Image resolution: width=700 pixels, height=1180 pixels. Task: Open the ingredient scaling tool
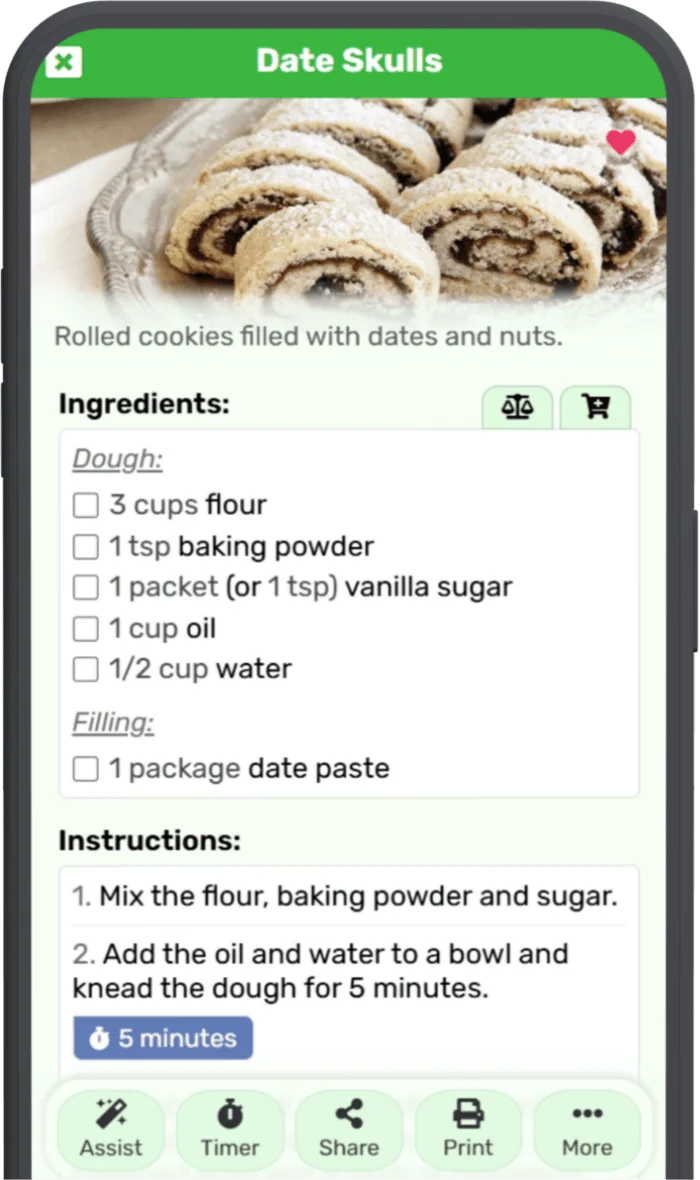(x=516, y=407)
